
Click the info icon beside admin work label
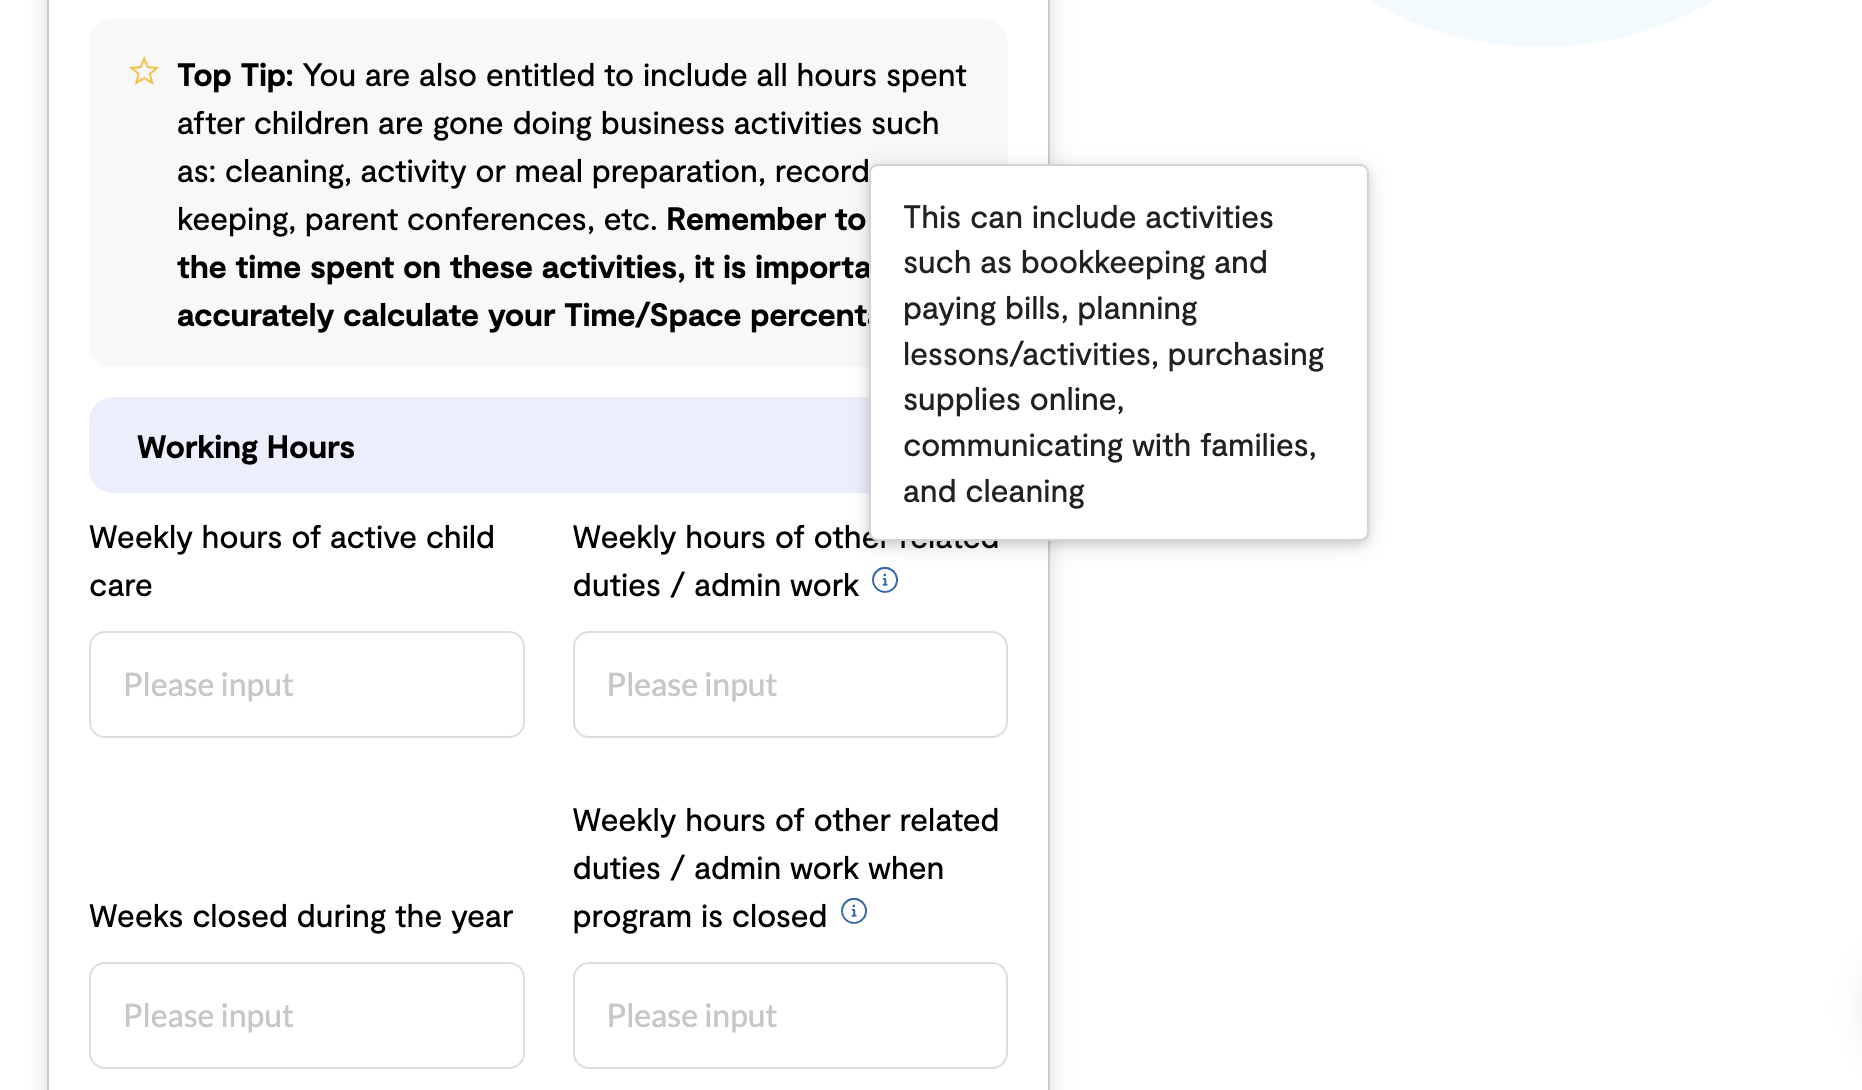[x=885, y=580]
